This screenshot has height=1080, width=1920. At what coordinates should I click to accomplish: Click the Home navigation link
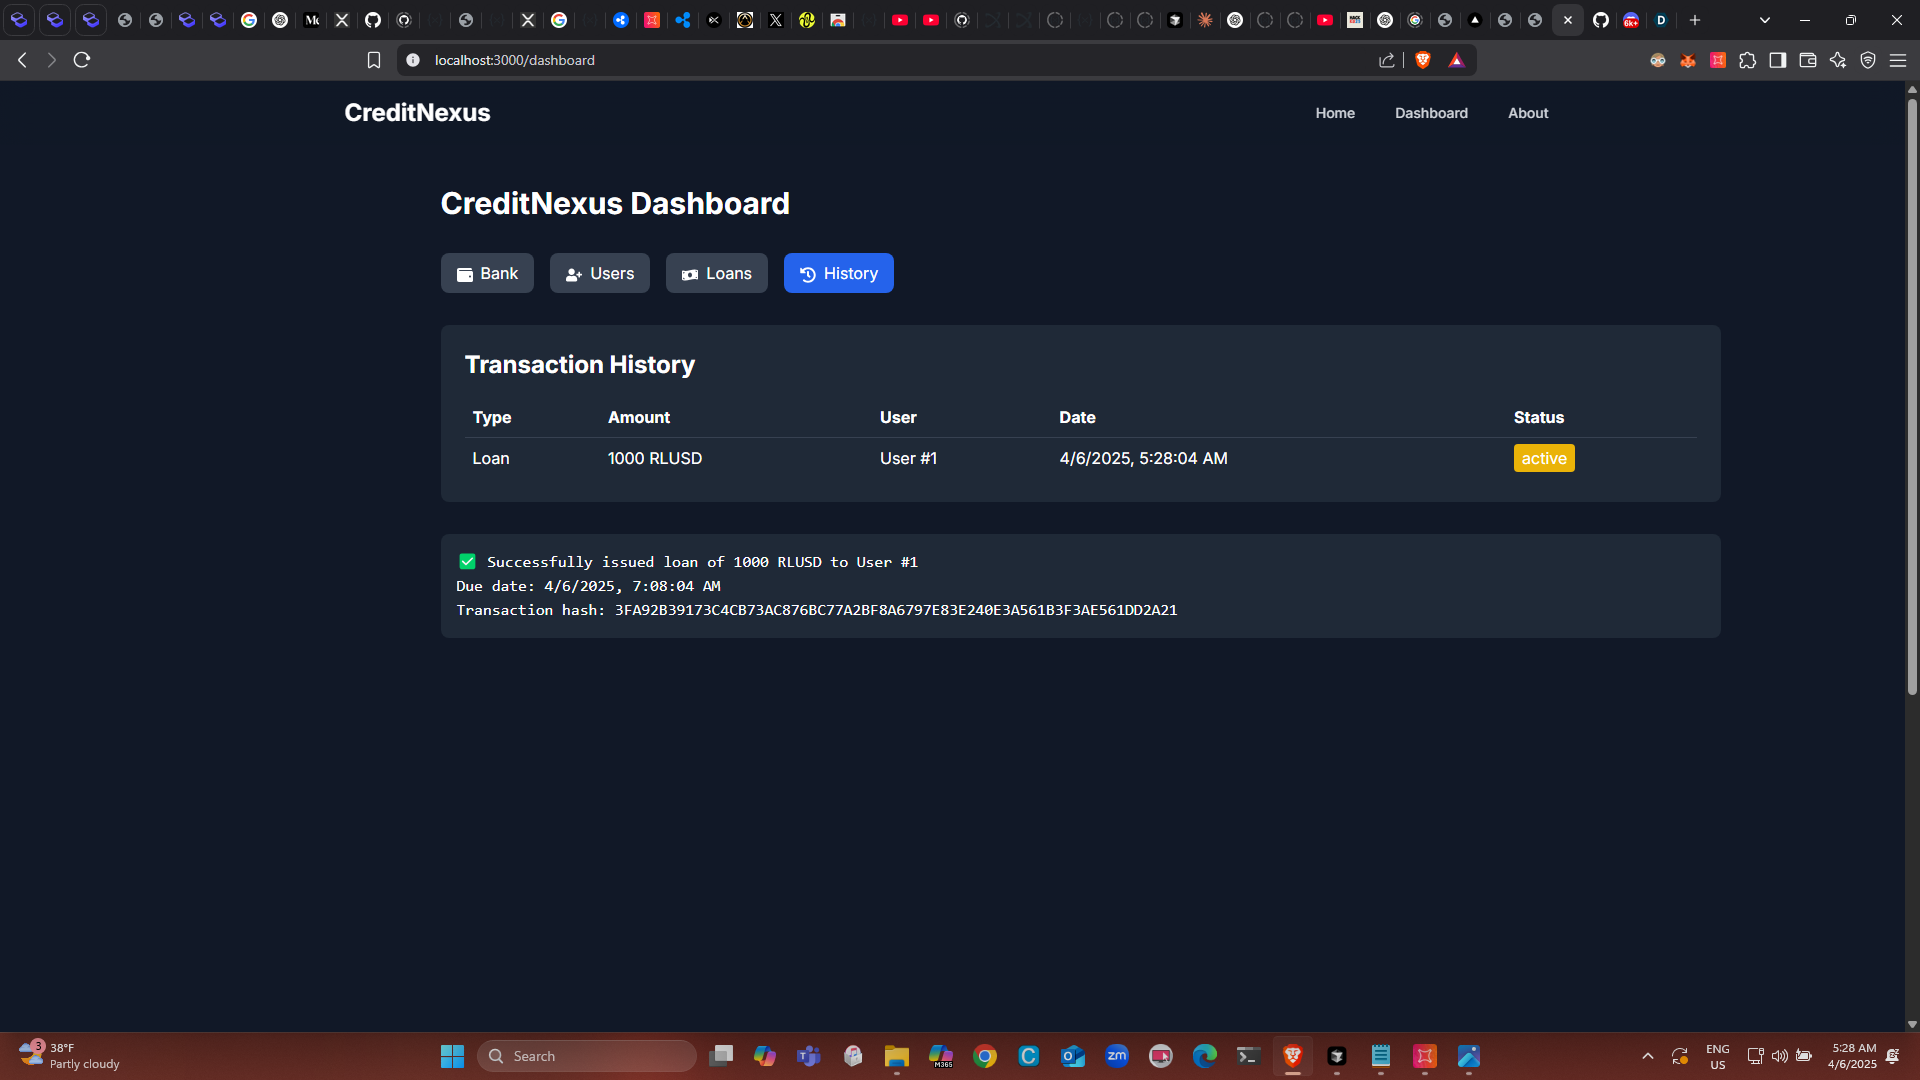click(1334, 113)
